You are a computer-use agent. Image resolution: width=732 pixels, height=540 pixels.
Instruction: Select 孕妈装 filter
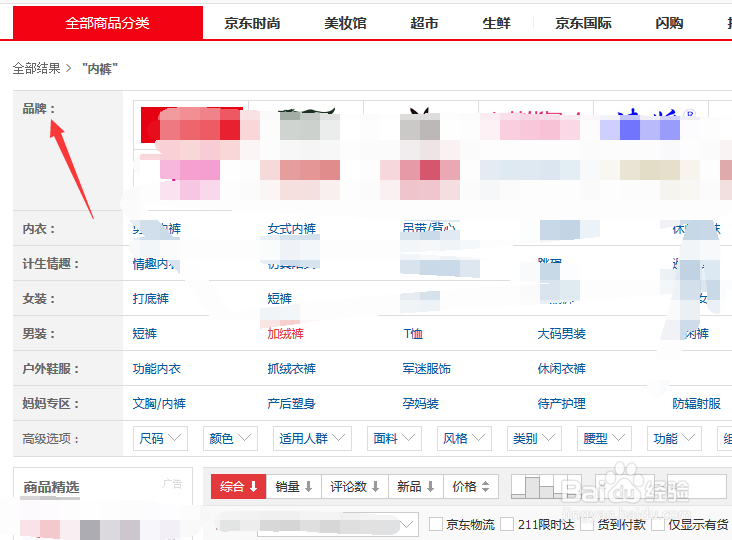(421, 404)
